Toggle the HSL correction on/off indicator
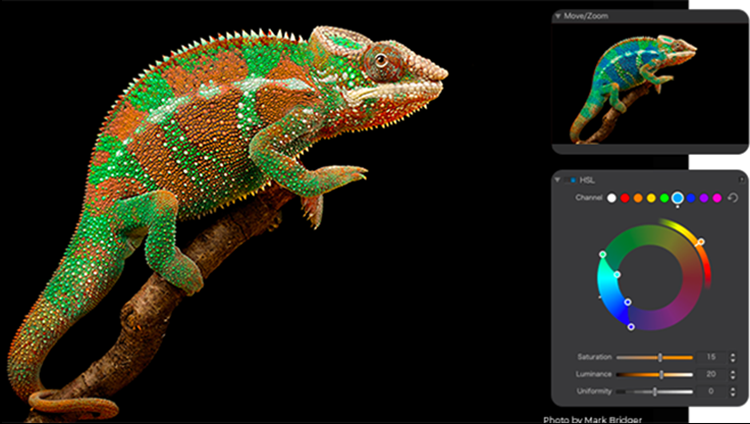 (x=571, y=180)
